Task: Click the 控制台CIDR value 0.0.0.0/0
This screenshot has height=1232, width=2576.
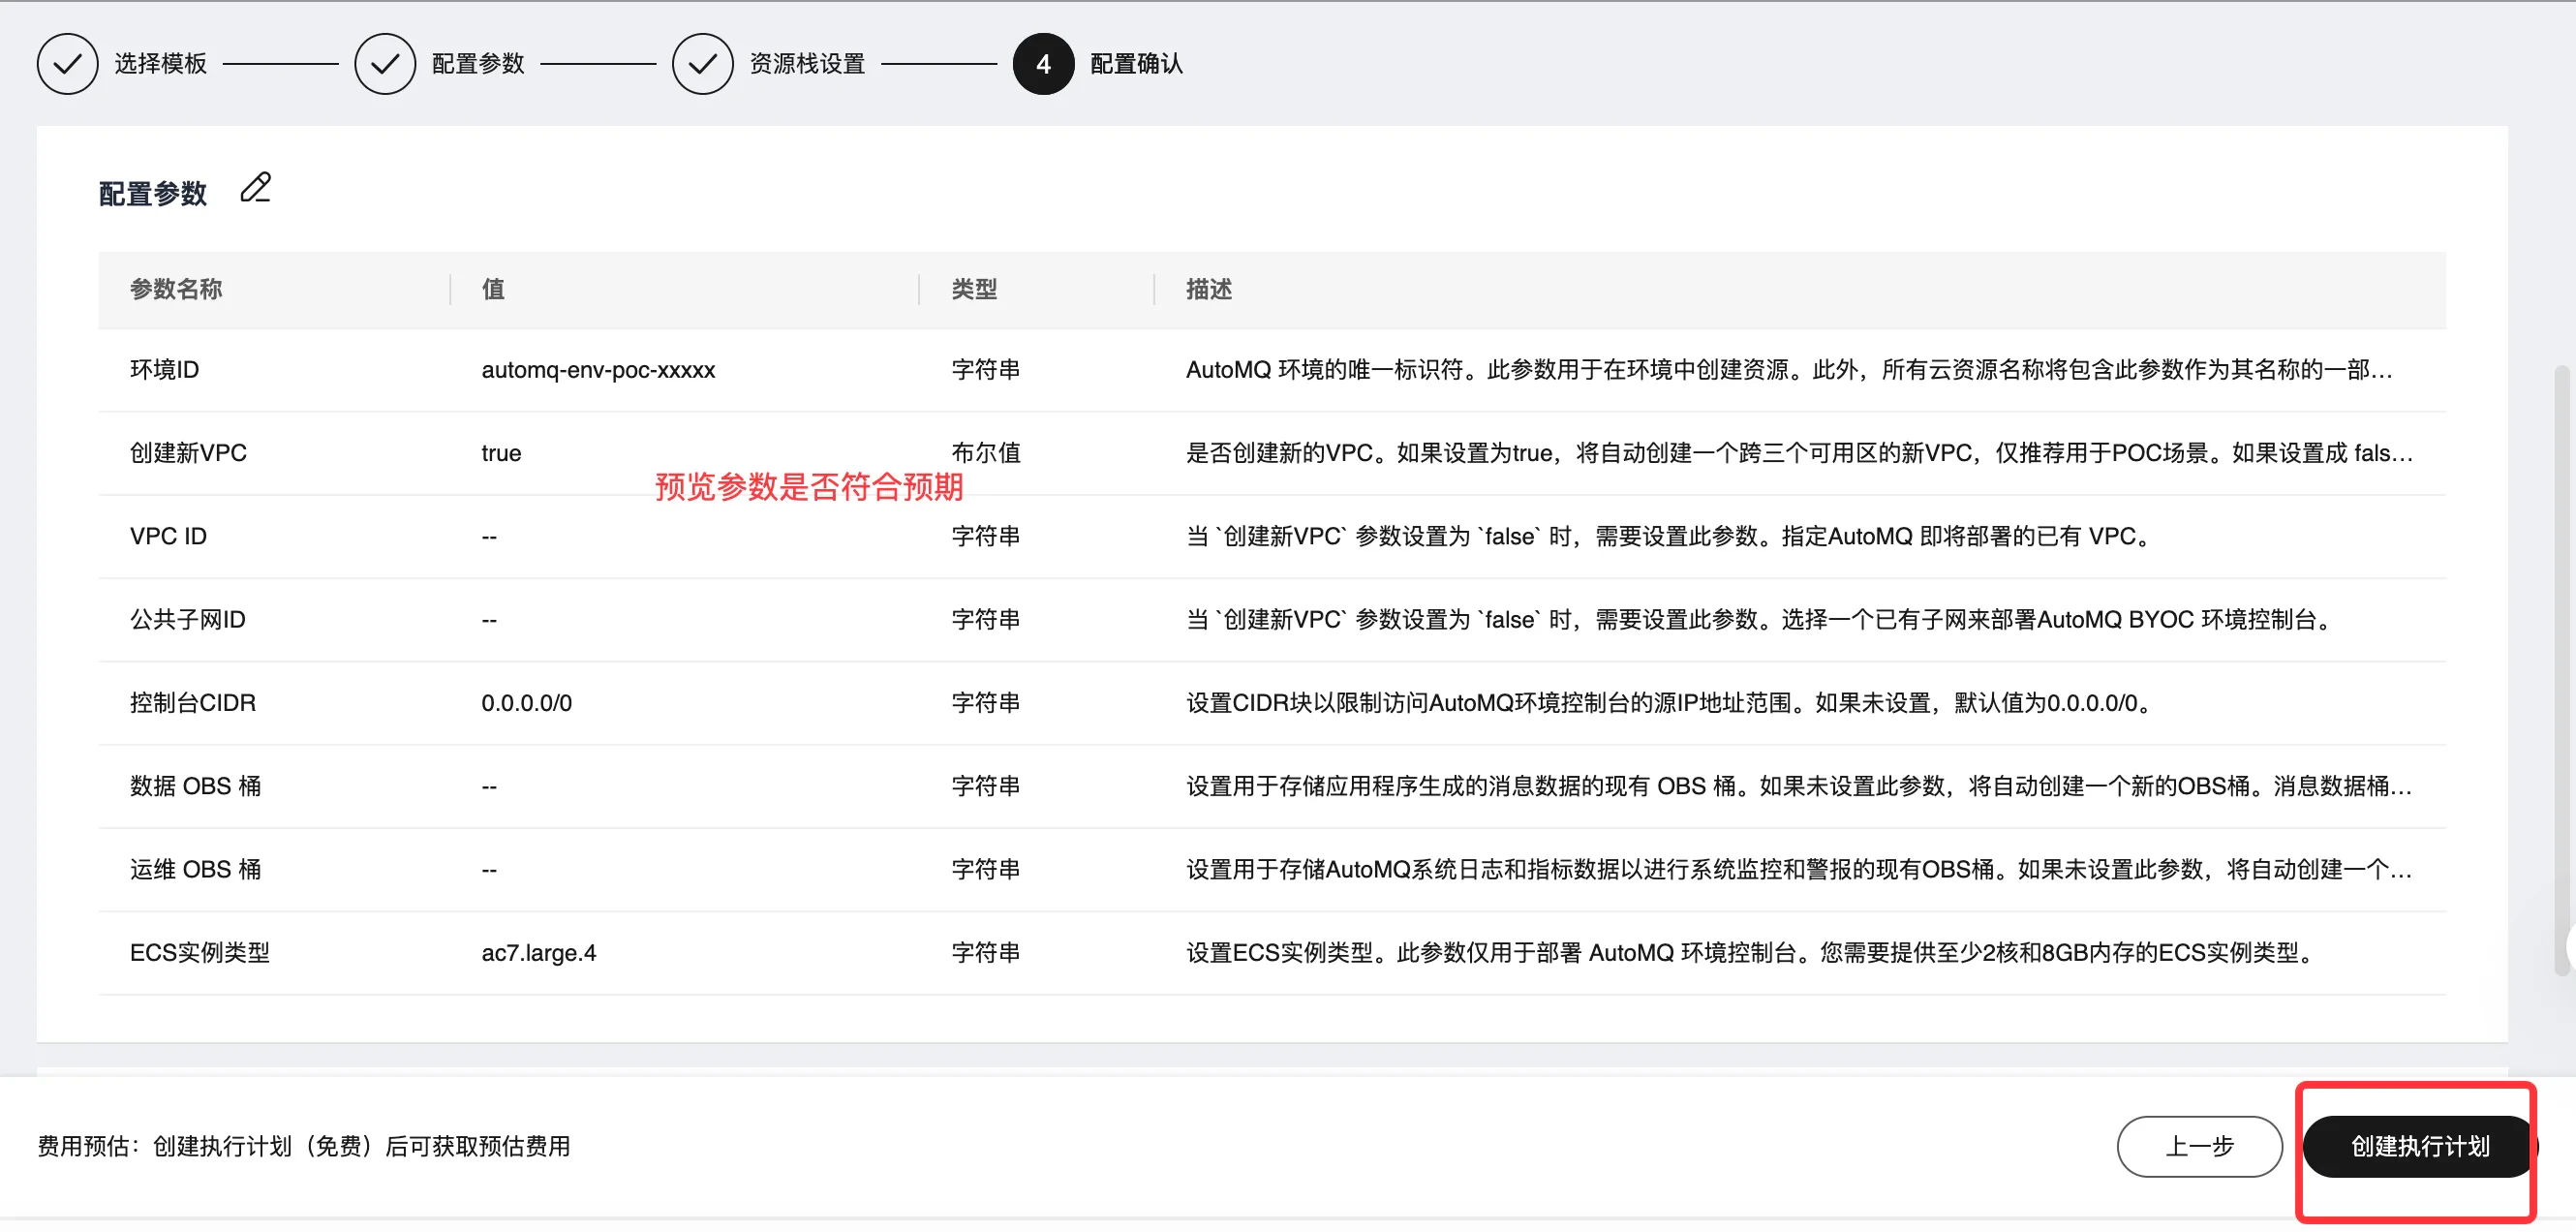Action: [x=526, y=703]
